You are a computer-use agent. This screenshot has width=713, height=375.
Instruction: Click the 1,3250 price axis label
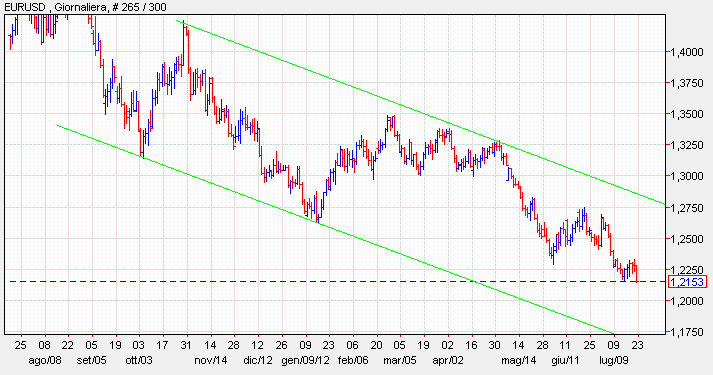coord(687,145)
